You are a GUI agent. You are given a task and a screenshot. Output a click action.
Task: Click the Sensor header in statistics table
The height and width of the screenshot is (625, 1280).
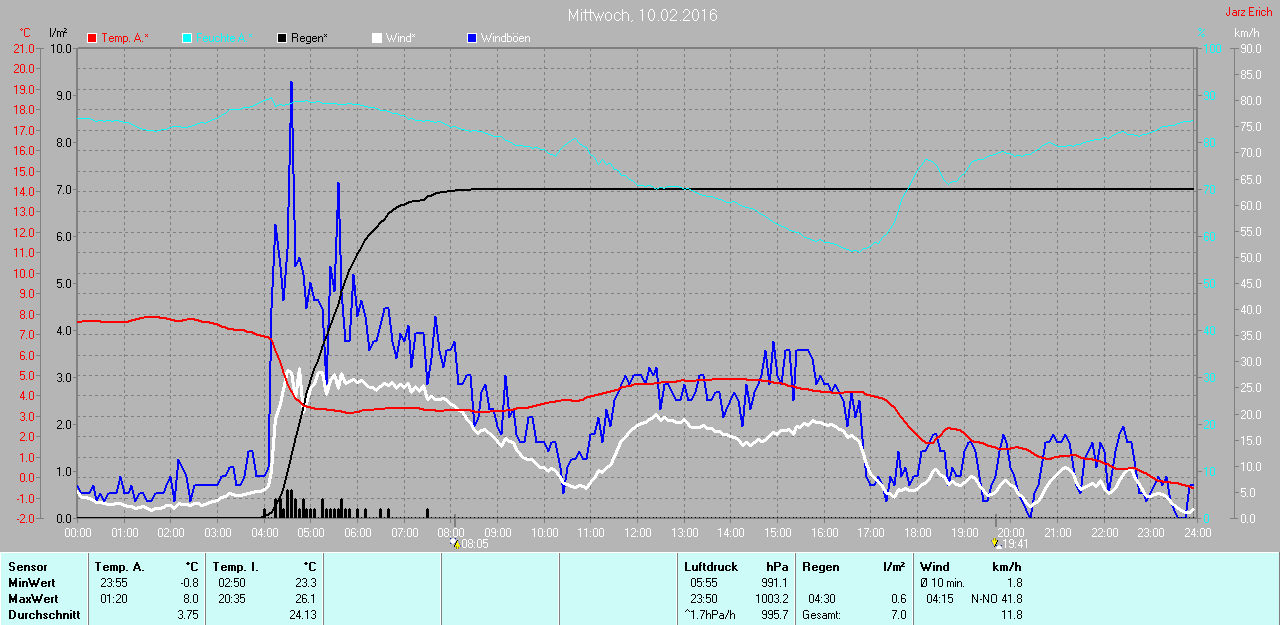(28, 567)
